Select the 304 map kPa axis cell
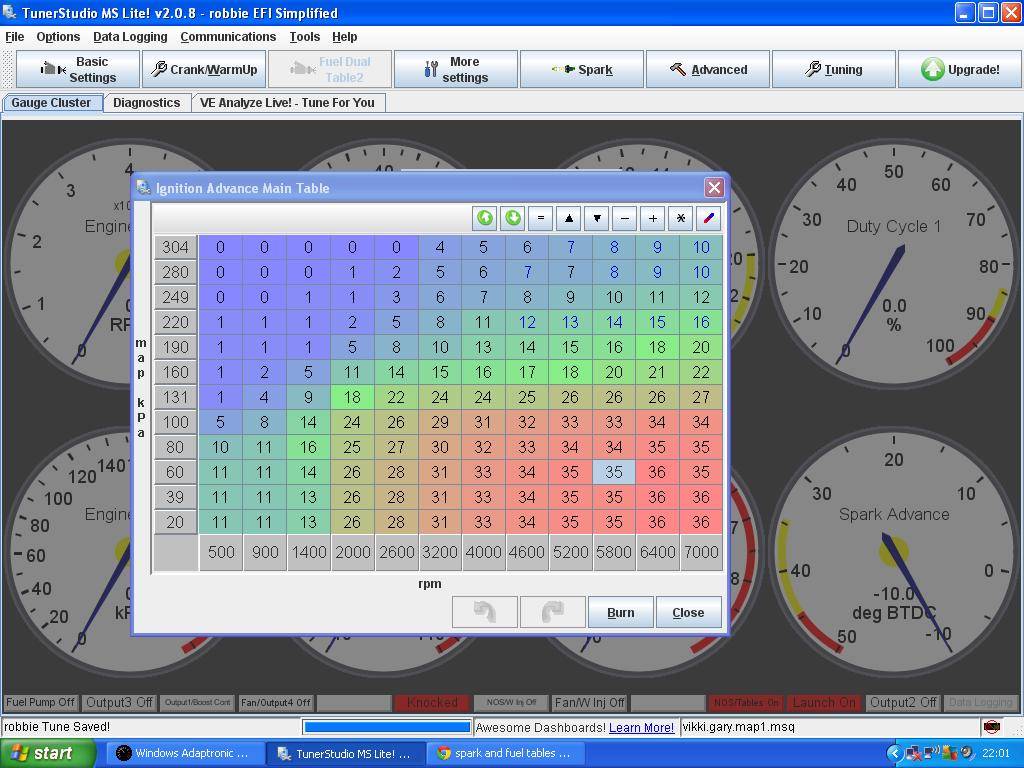The image size is (1024, 768). tap(175, 247)
